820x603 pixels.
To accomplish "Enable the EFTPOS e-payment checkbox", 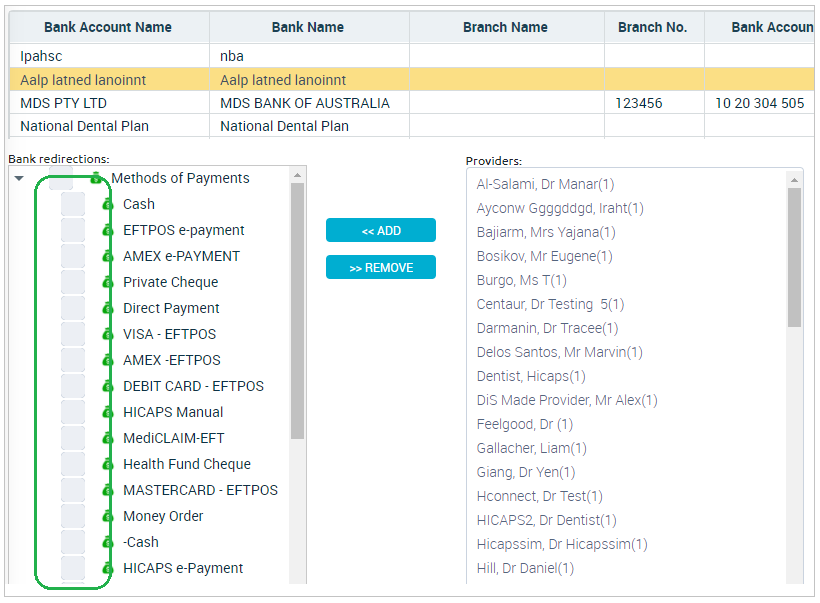I will point(73,230).
